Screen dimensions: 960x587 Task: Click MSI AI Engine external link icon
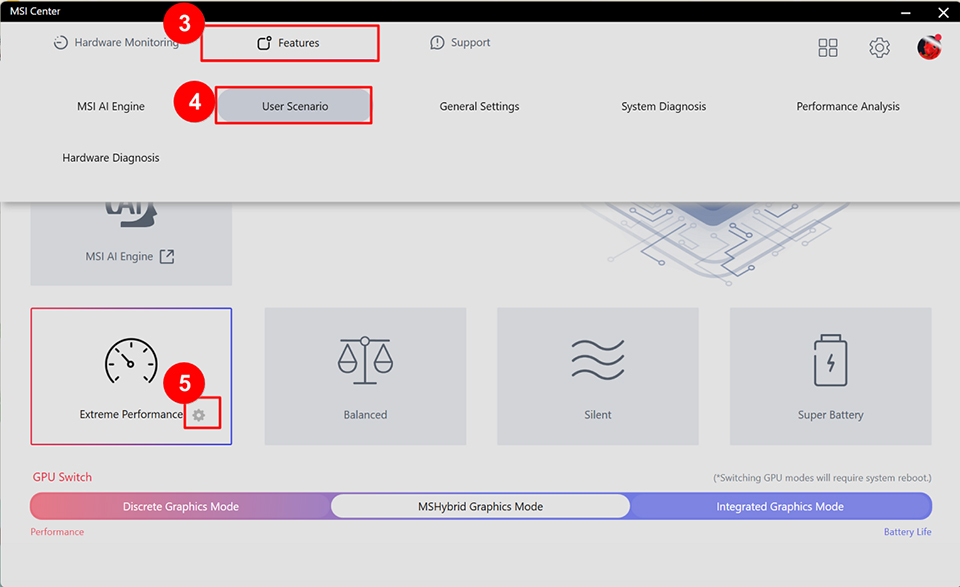pyautogui.click(x=167, y=256)
